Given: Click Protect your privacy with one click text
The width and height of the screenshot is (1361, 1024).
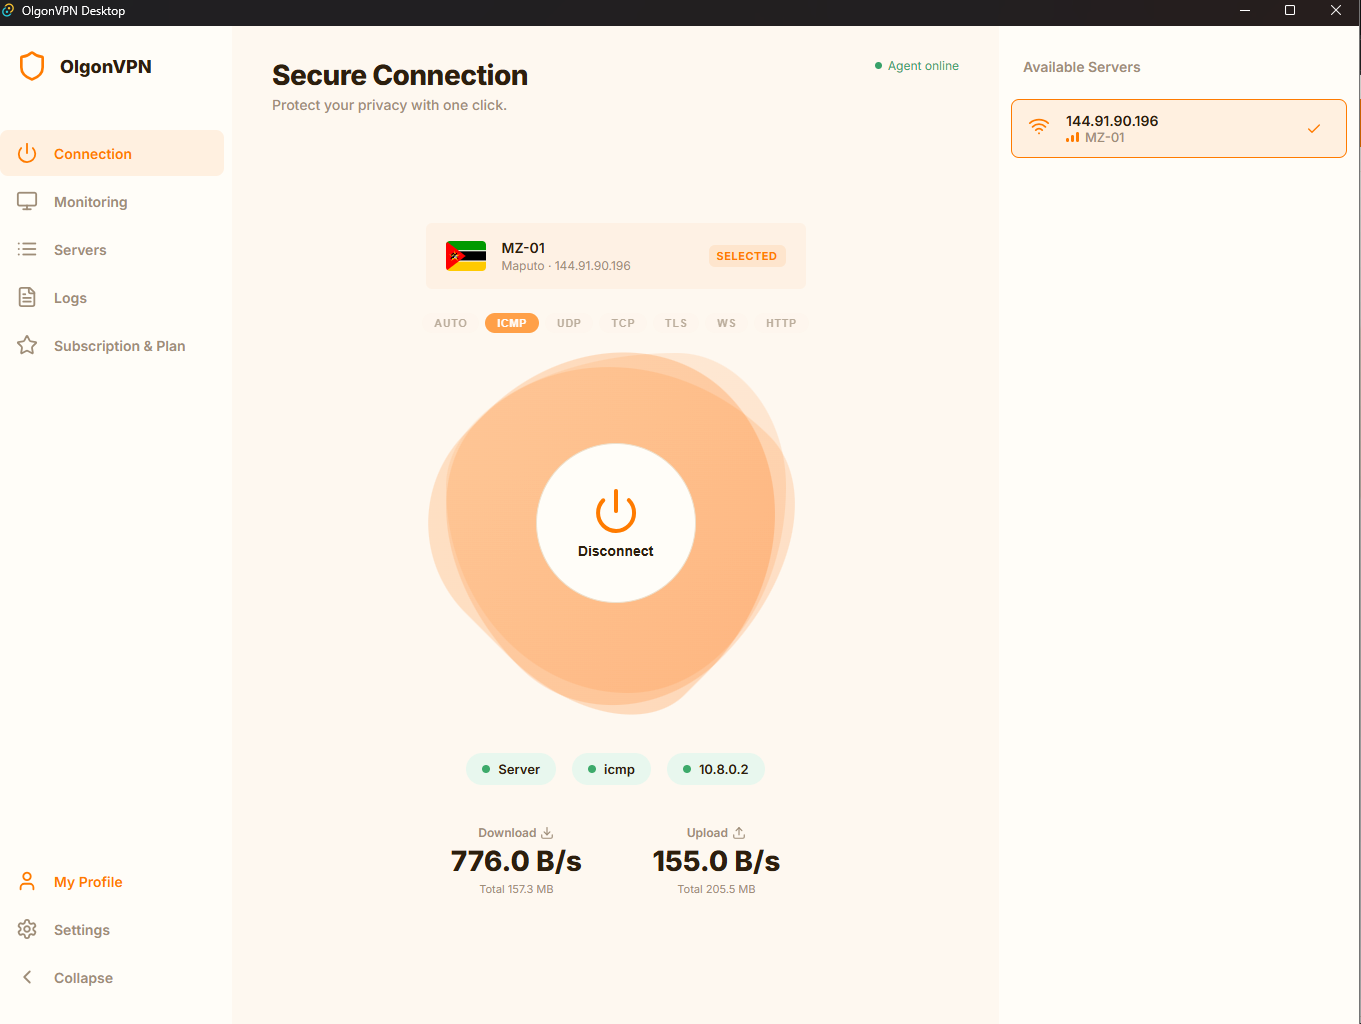Looking at the screenshot, I should pos(389,105).
